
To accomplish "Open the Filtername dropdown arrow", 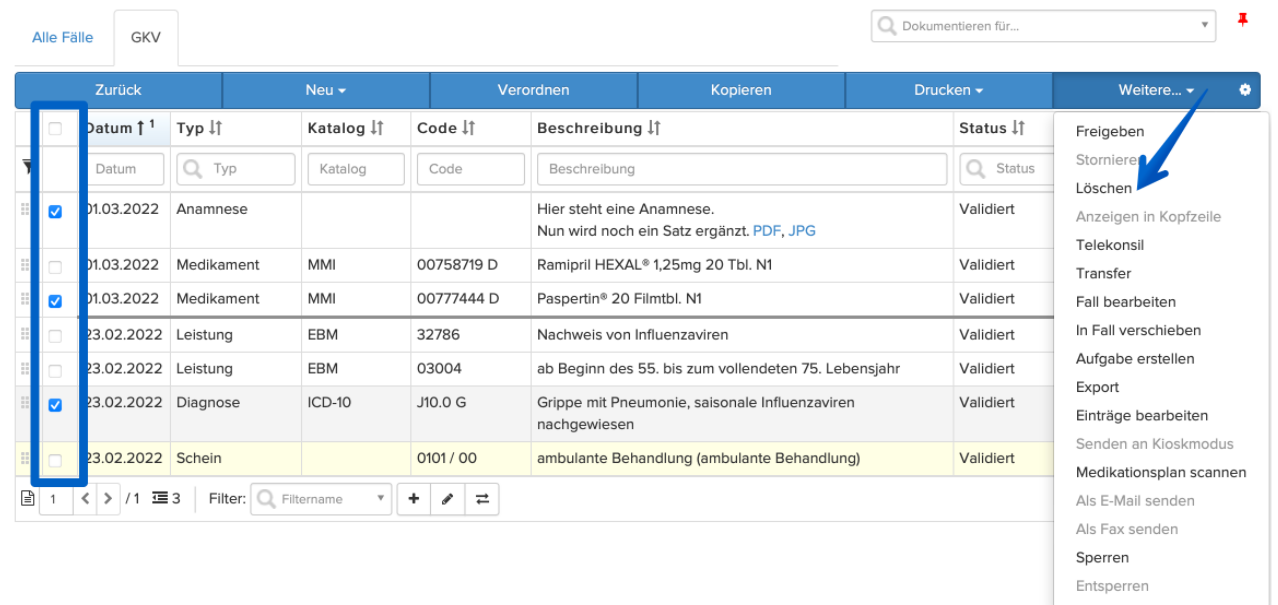I will 380,498.
